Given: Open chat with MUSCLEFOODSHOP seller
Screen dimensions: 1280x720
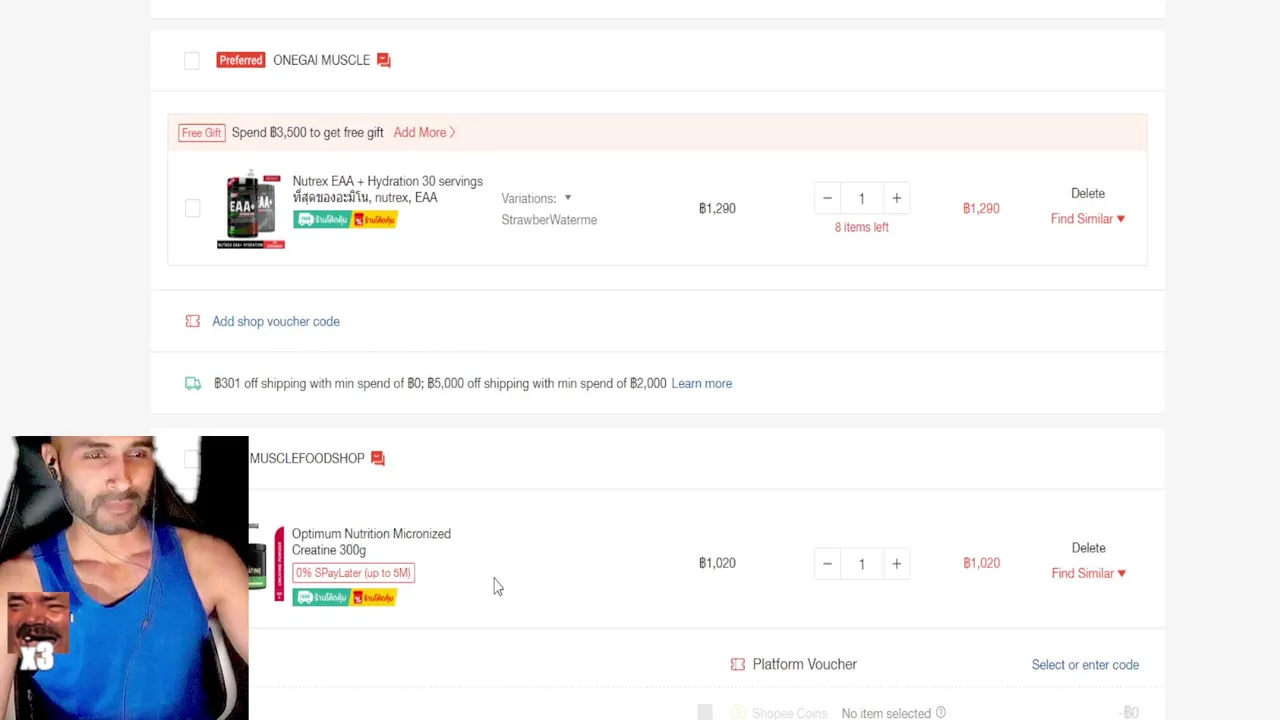Looking at the screenshot, I should tap(378, 458).
